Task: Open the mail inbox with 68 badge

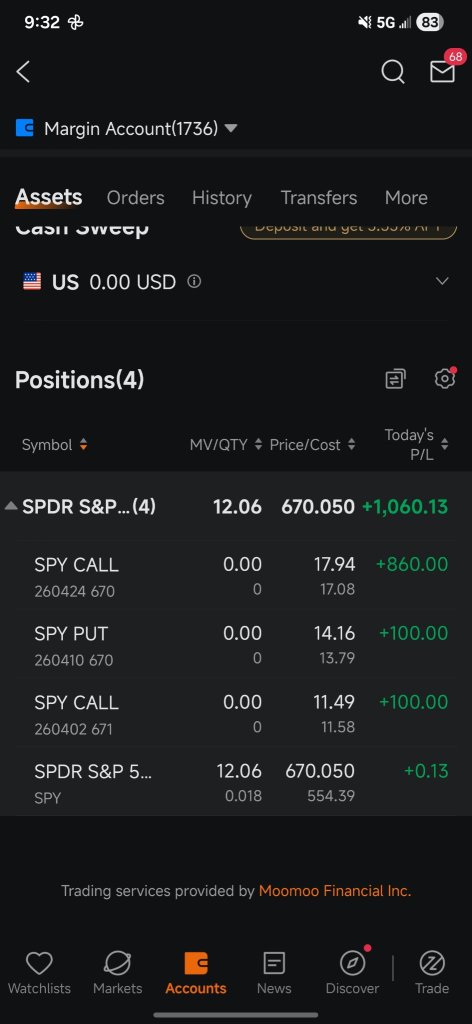Action: 443,72
